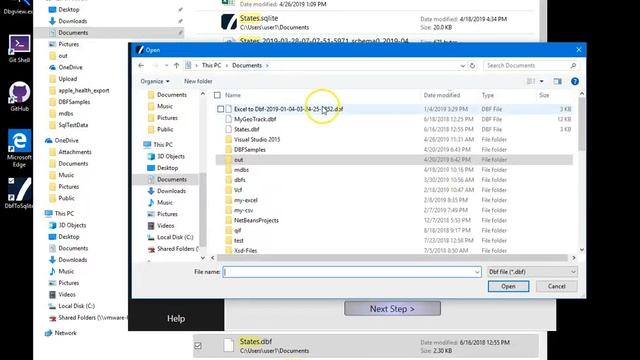Screen dimensions: 640x360
Task: Open Microsoft Edge desktop icon
Action: tap(19, 148)
